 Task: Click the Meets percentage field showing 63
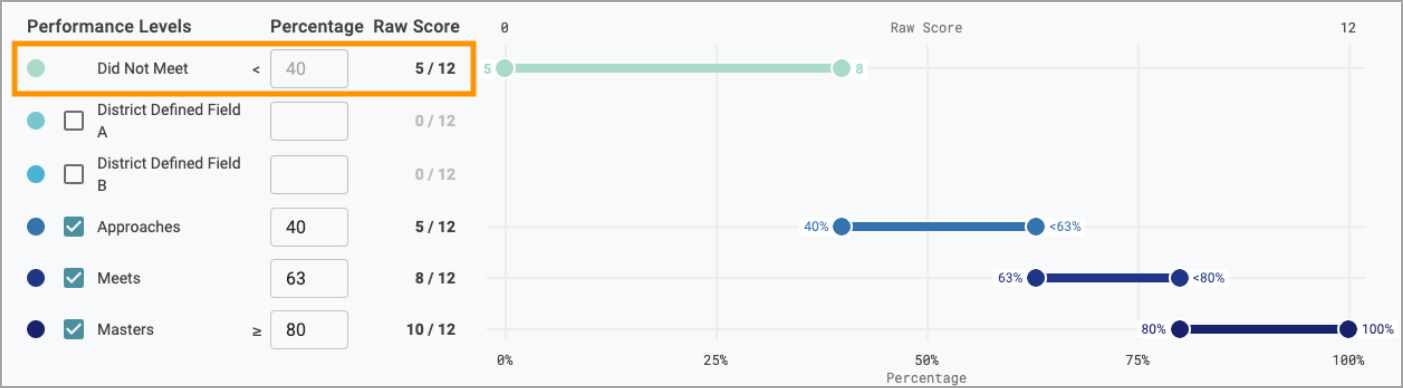pyautogui.click(x=309, y=278)
